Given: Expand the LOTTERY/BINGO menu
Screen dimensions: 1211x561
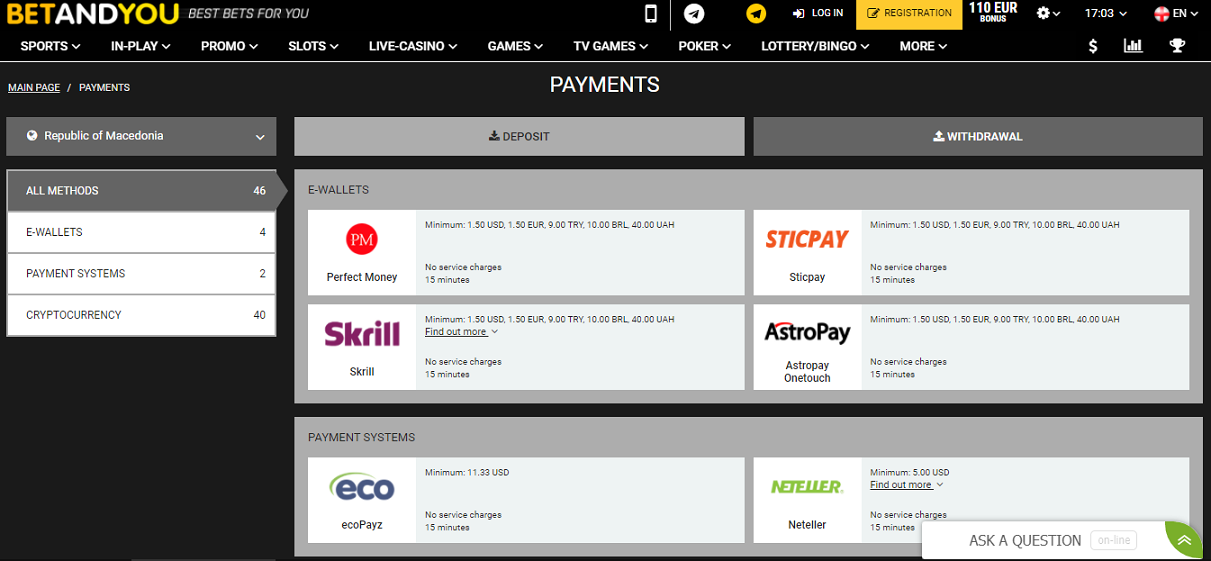Looking at the screenshot, I should pyautogui.click(x=815, y=46).
